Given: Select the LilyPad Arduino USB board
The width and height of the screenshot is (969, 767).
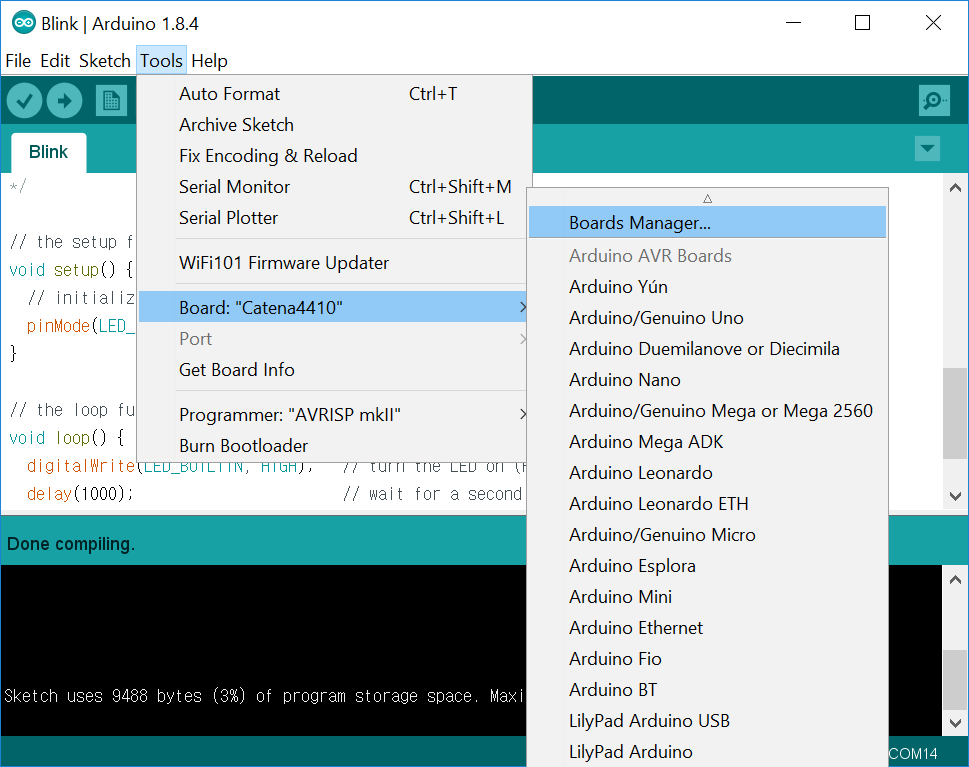Looking at the screenshot, I should coord(707,721).
